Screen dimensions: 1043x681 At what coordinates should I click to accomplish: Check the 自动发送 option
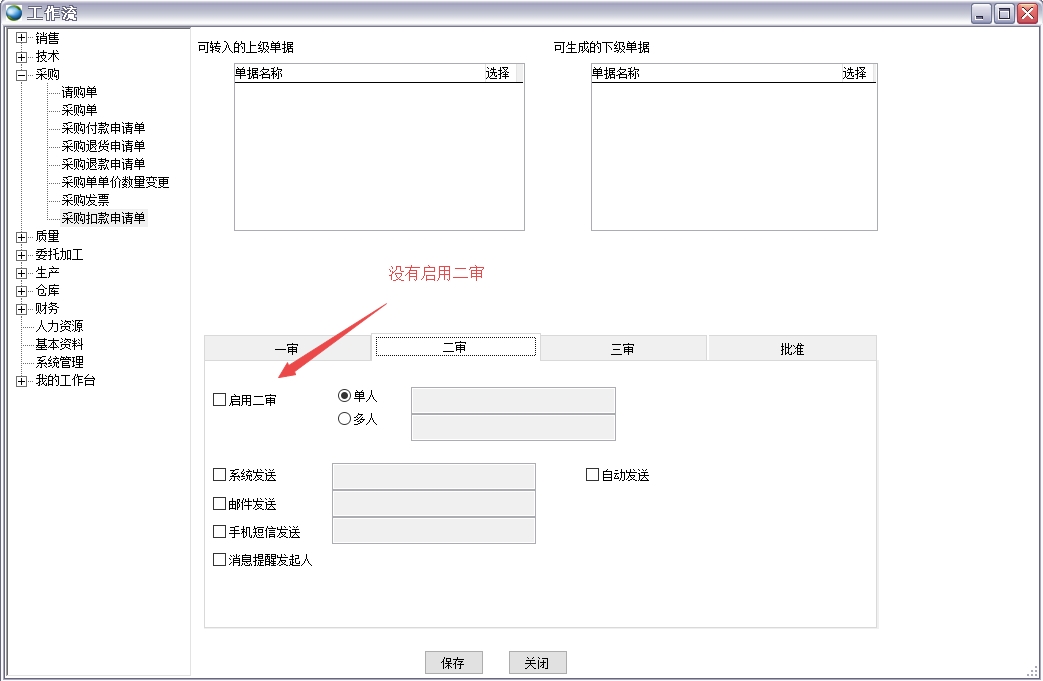point(592,475)
